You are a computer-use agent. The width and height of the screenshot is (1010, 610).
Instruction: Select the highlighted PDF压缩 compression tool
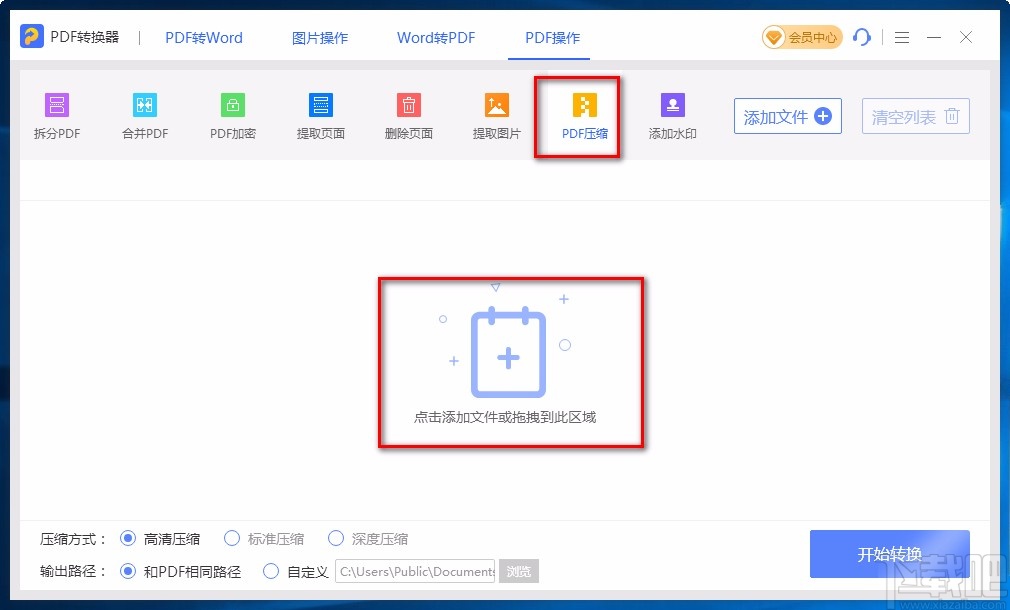(583, 116)
